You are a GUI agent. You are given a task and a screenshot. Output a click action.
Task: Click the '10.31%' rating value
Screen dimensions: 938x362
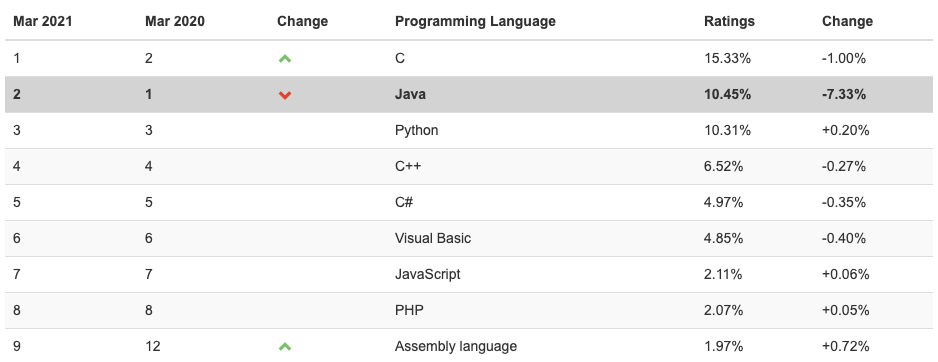point(727,130)
